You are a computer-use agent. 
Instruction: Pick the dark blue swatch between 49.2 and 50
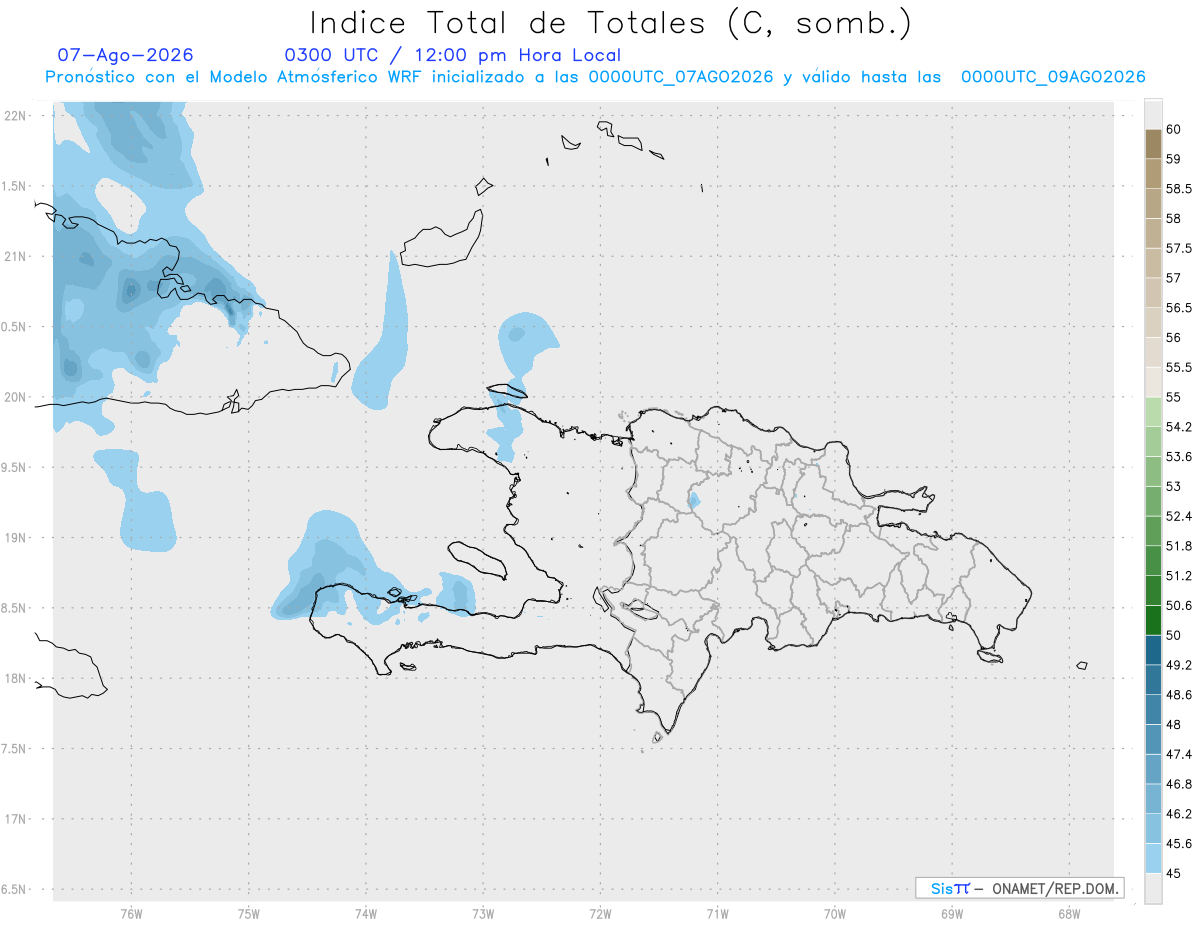[1153, 650]
